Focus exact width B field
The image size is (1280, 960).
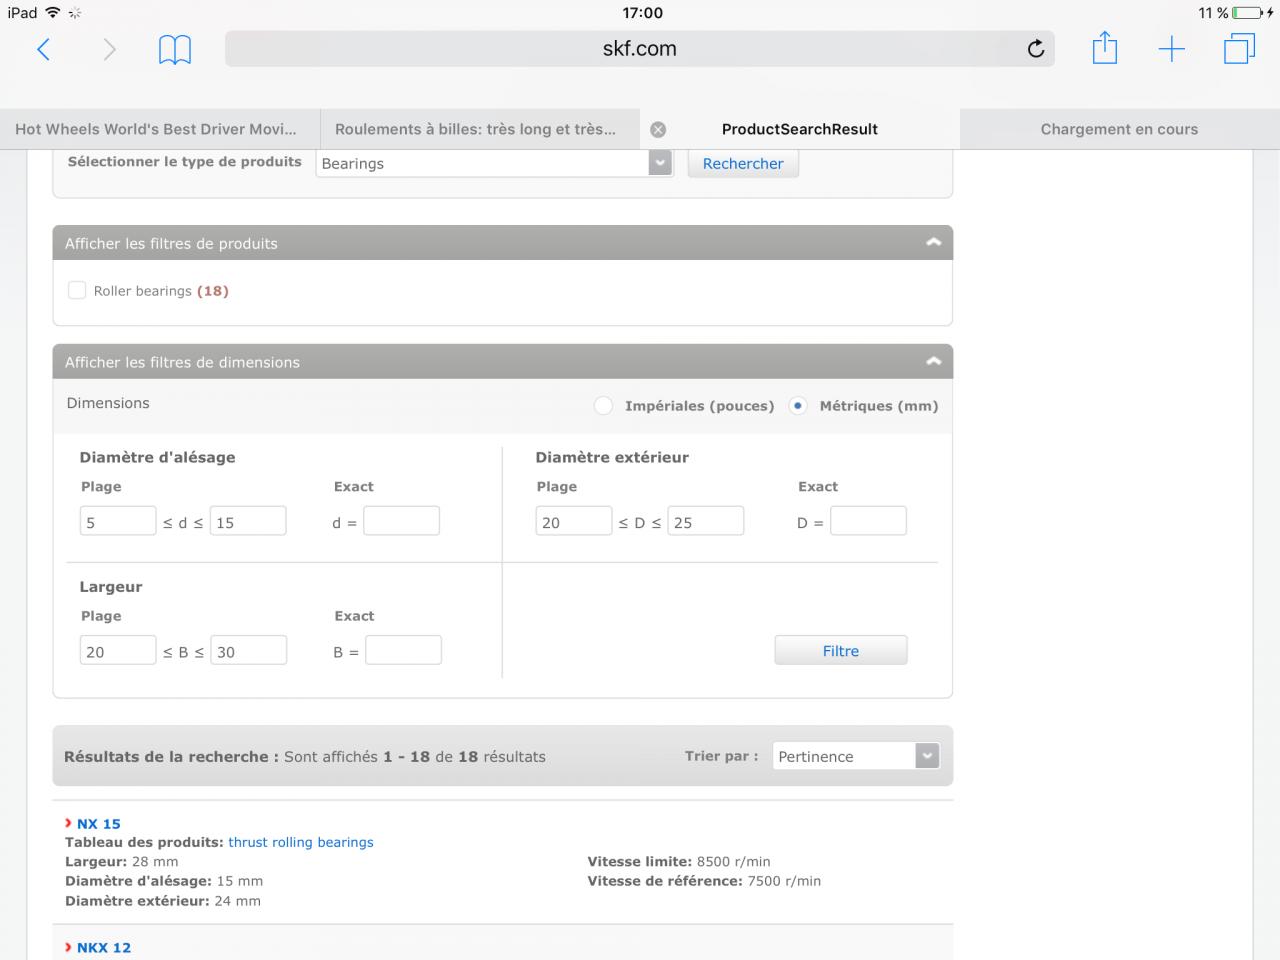point(403,650)
